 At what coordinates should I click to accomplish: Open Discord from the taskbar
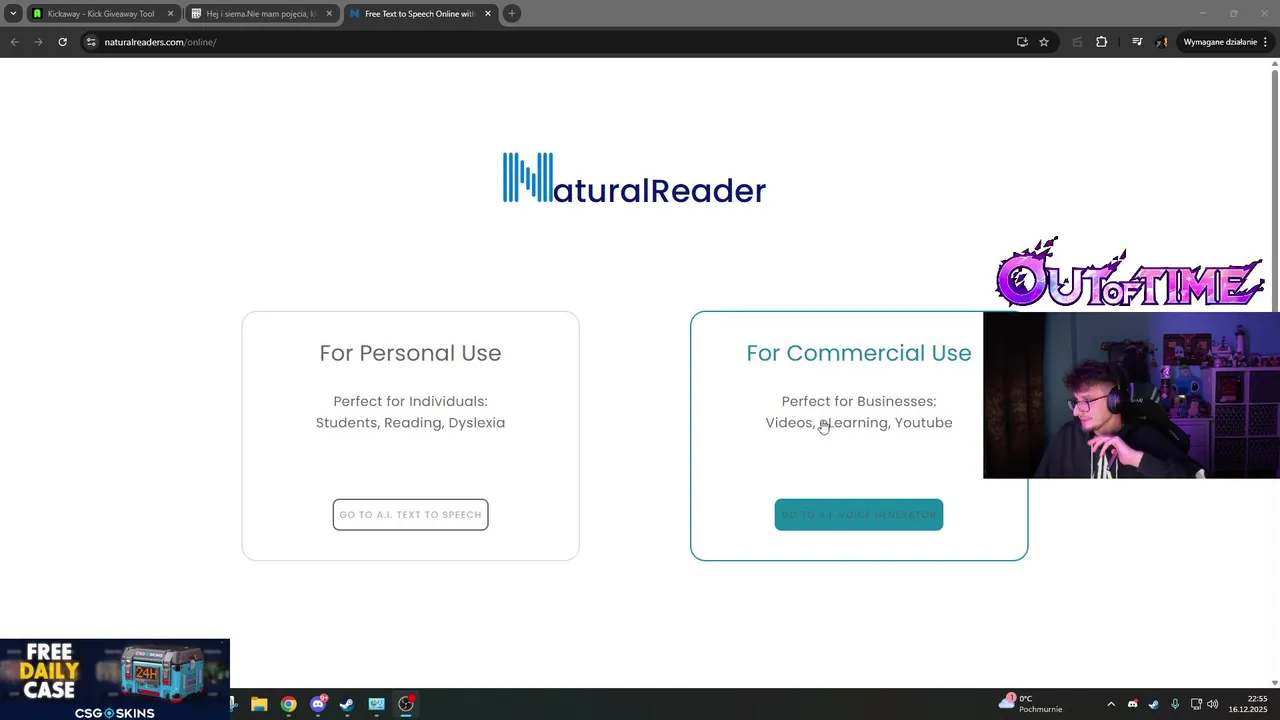pyautogui.click(x=318, y=704)
